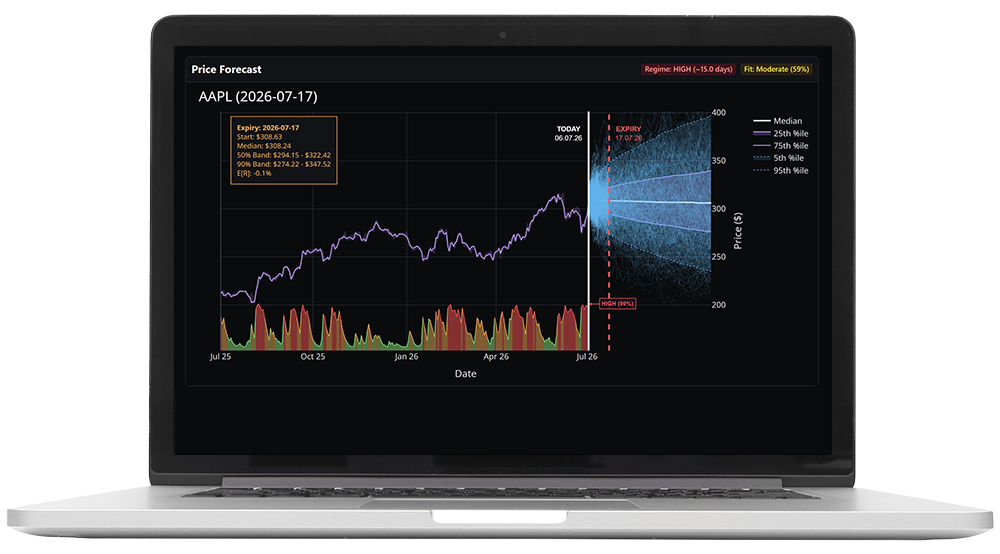Select 'Expiry: 2026-07-17' in the info box
This screenshot has width=1000, height=554.
tap(268, 128)
